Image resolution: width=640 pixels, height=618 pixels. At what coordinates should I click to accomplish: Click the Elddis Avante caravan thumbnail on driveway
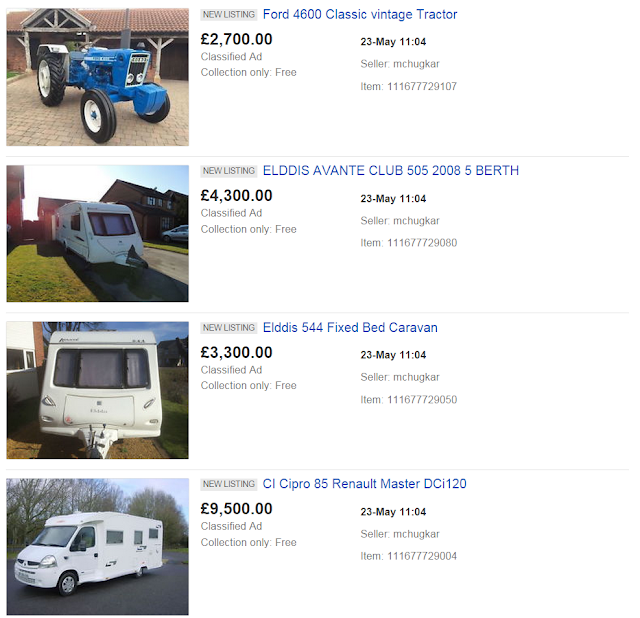[98, 233]
